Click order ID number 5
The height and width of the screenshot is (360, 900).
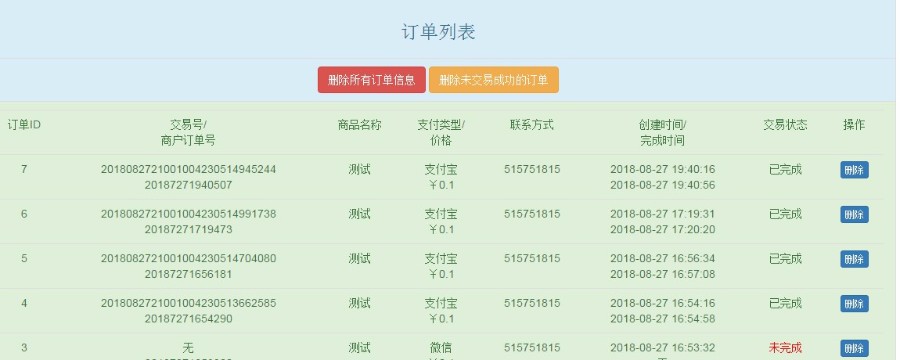pyautogui.click(x=24, y=258)
